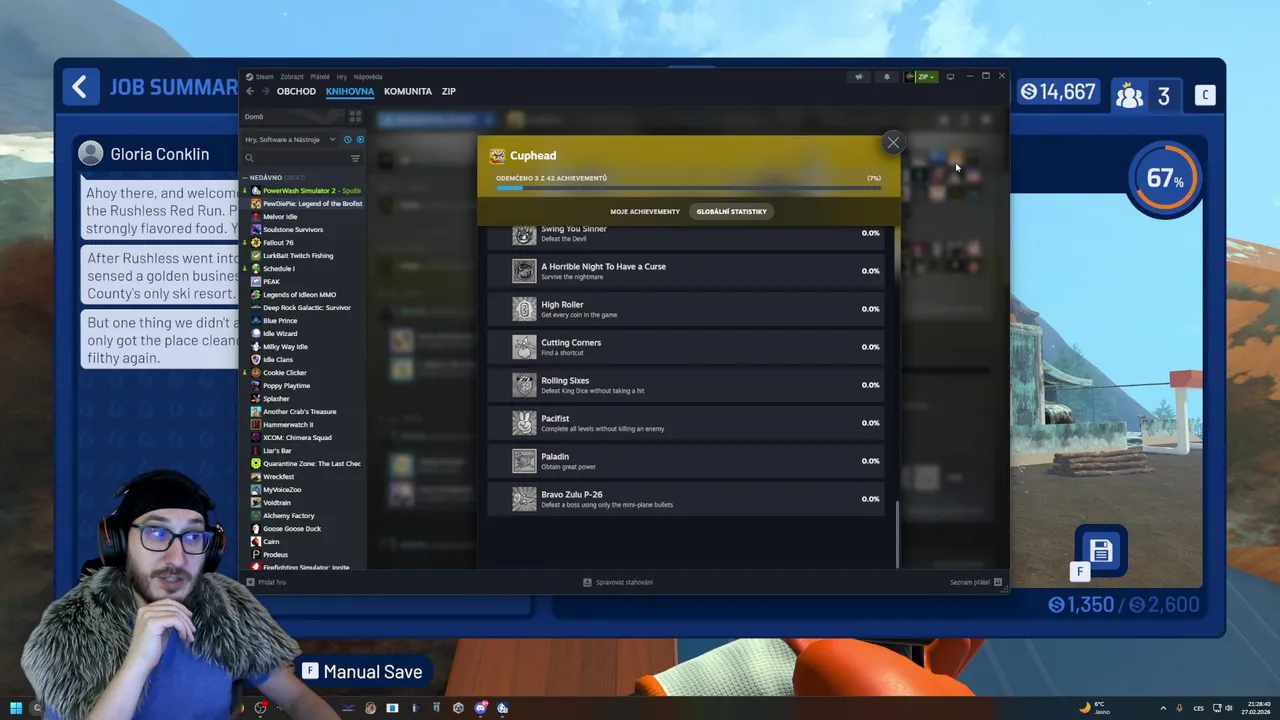
Task: Open Seznam přátel friends list
Action: [976, 582]
